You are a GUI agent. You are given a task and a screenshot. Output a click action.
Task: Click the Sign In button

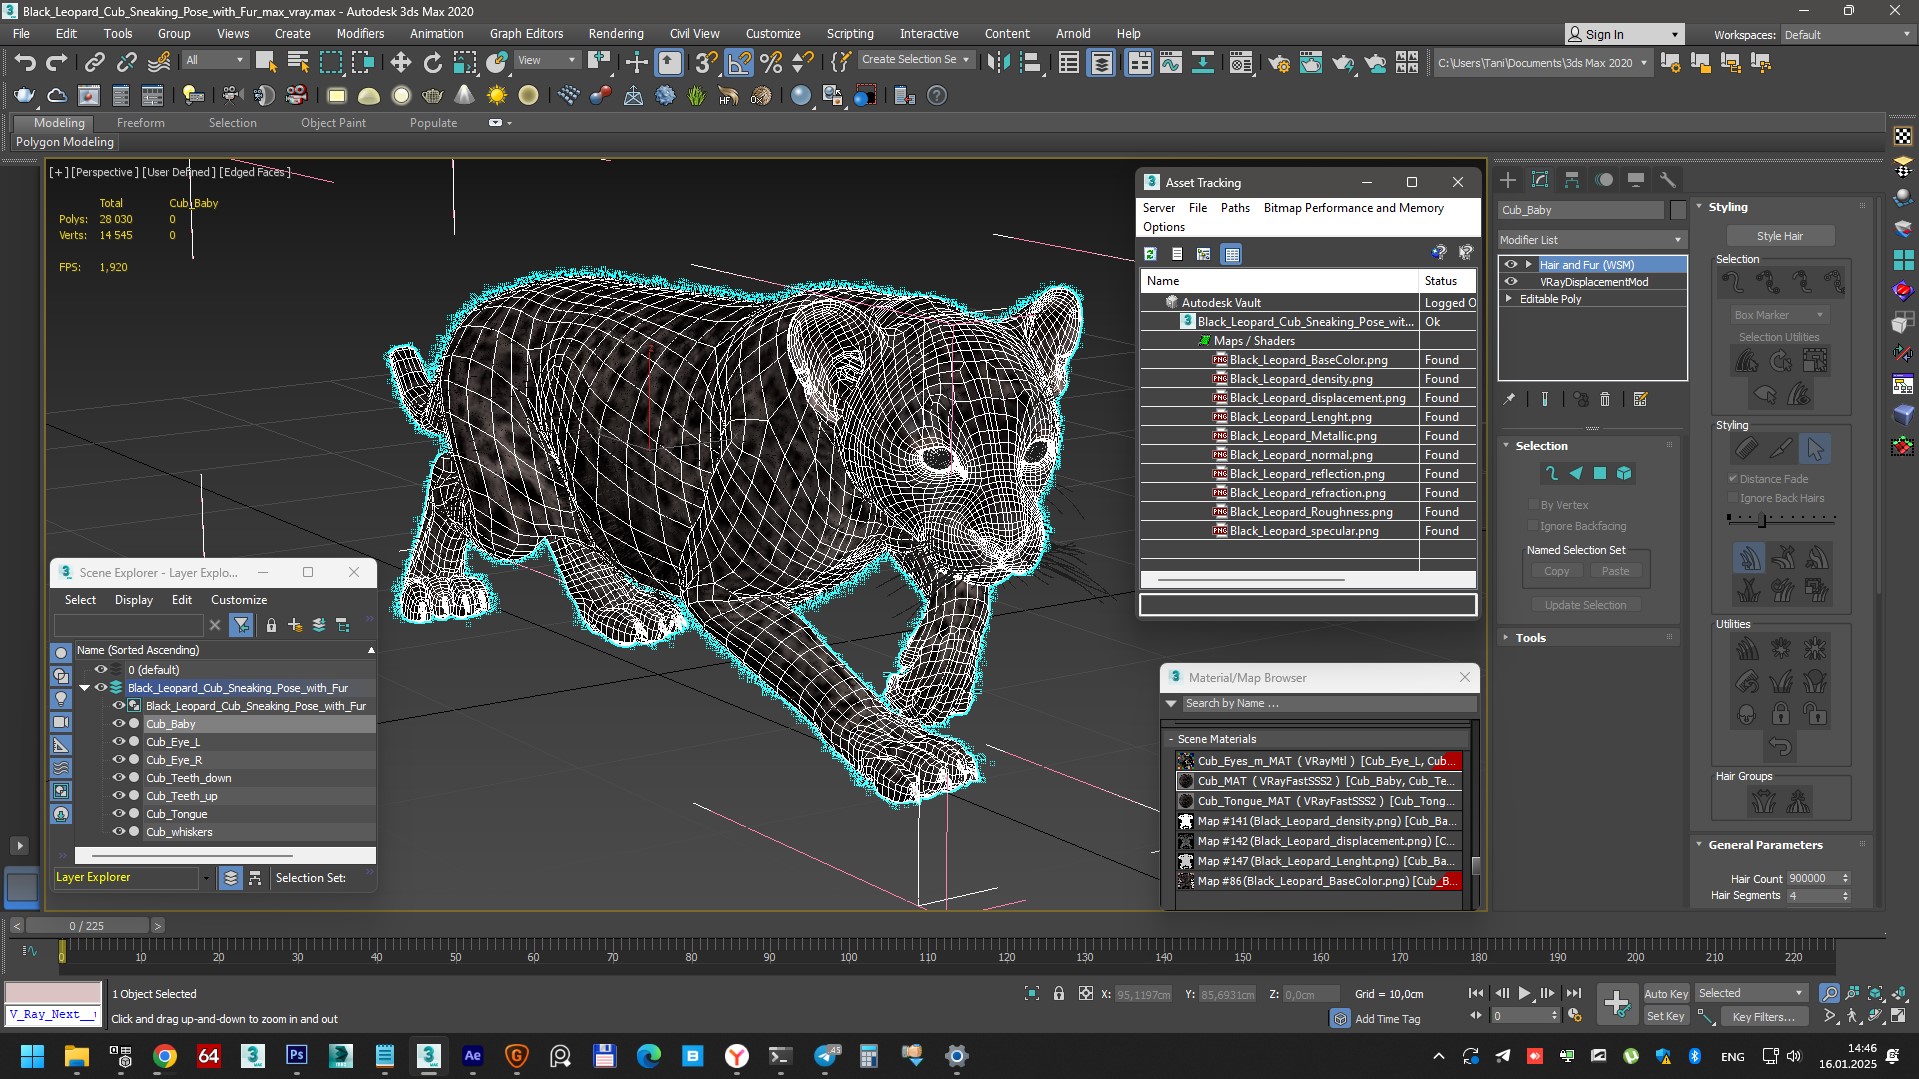1624,34
